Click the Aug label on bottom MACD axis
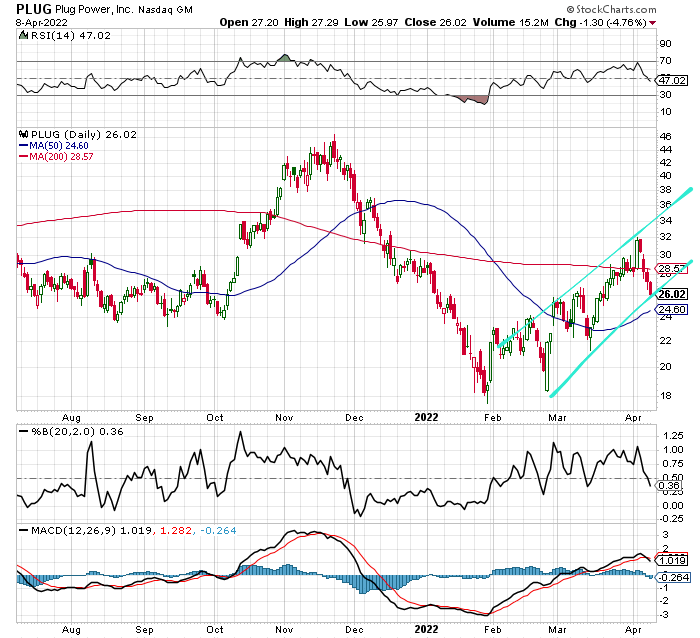Image resolution: width=700 pixels, height=638 pixels. 71,630
